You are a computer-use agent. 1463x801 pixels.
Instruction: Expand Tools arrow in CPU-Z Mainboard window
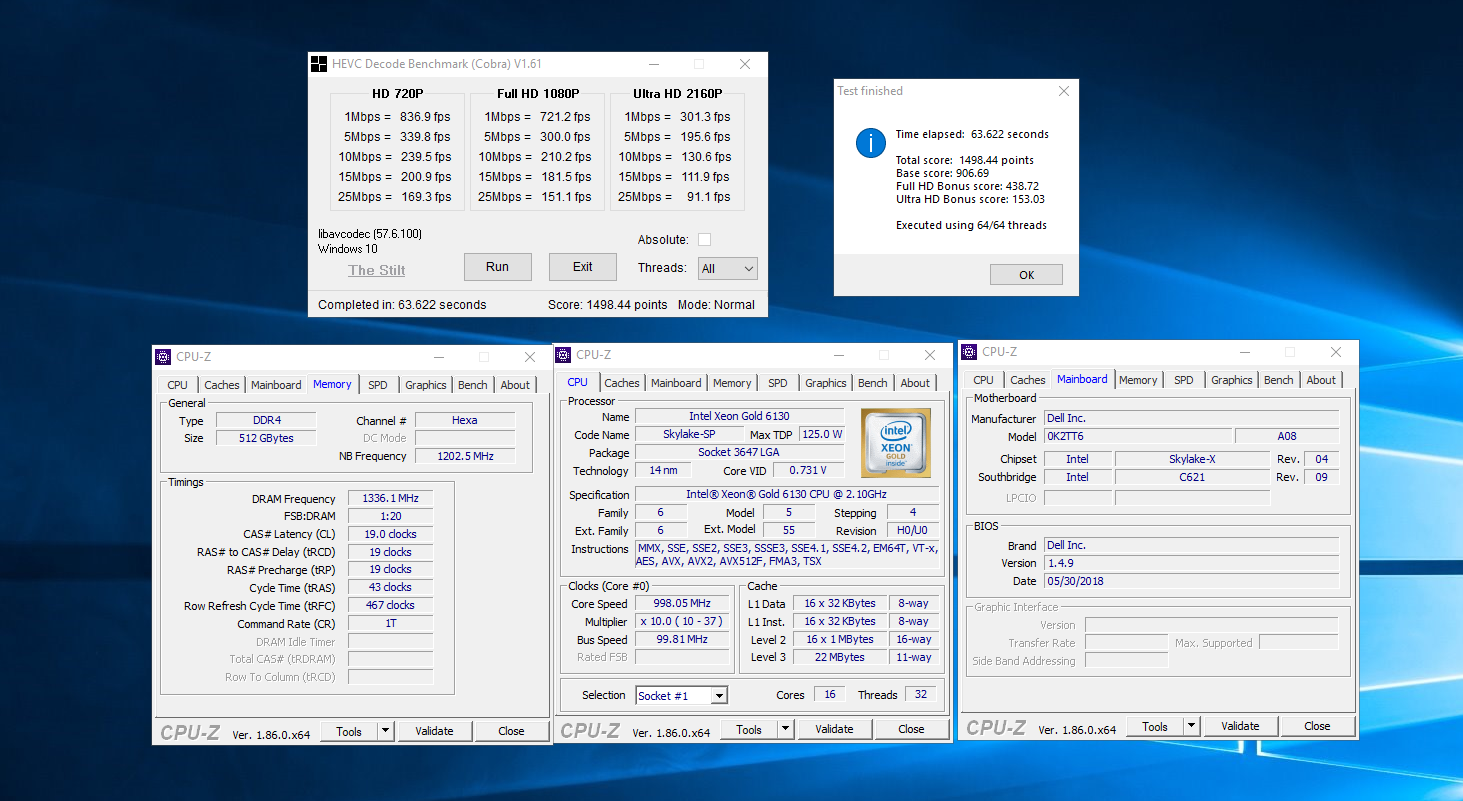[1191, 726]
